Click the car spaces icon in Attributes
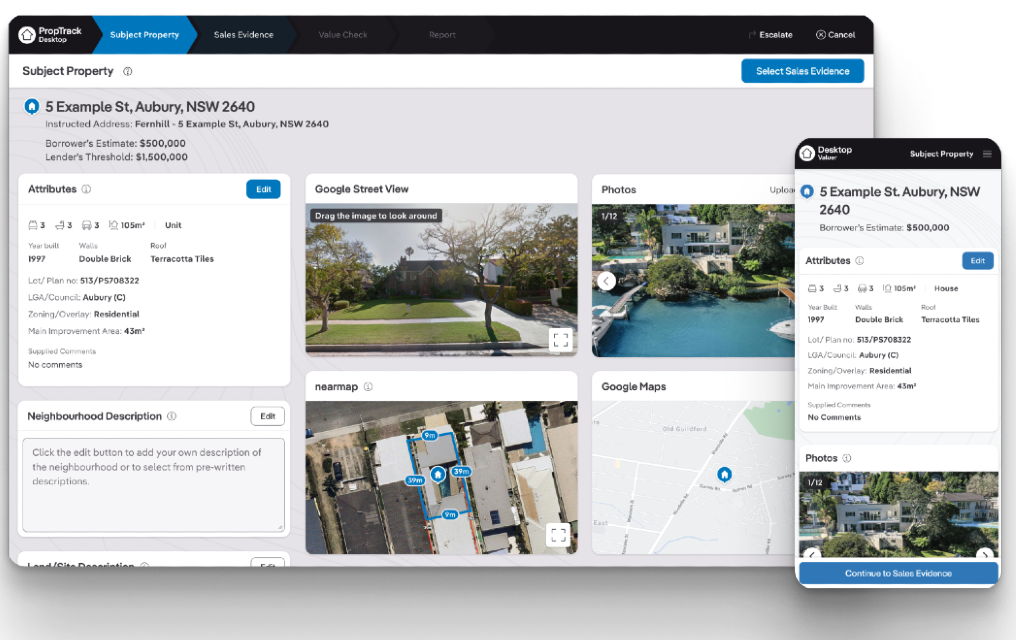The width and height of the screenshot is (1016, 640). coord(88,225)
